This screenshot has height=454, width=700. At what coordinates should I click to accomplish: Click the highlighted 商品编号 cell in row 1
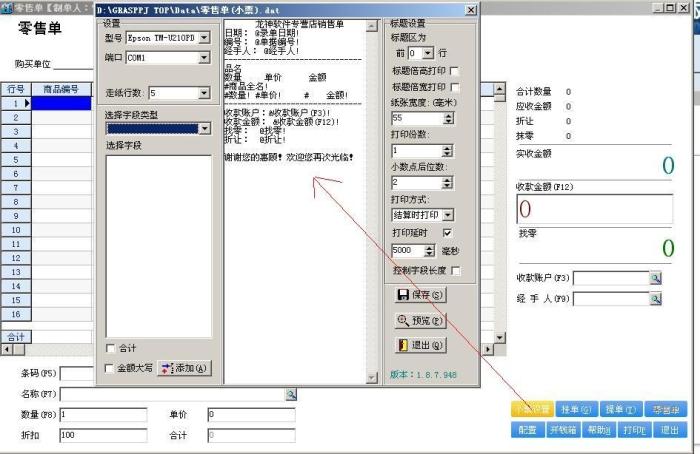point(62,104)
